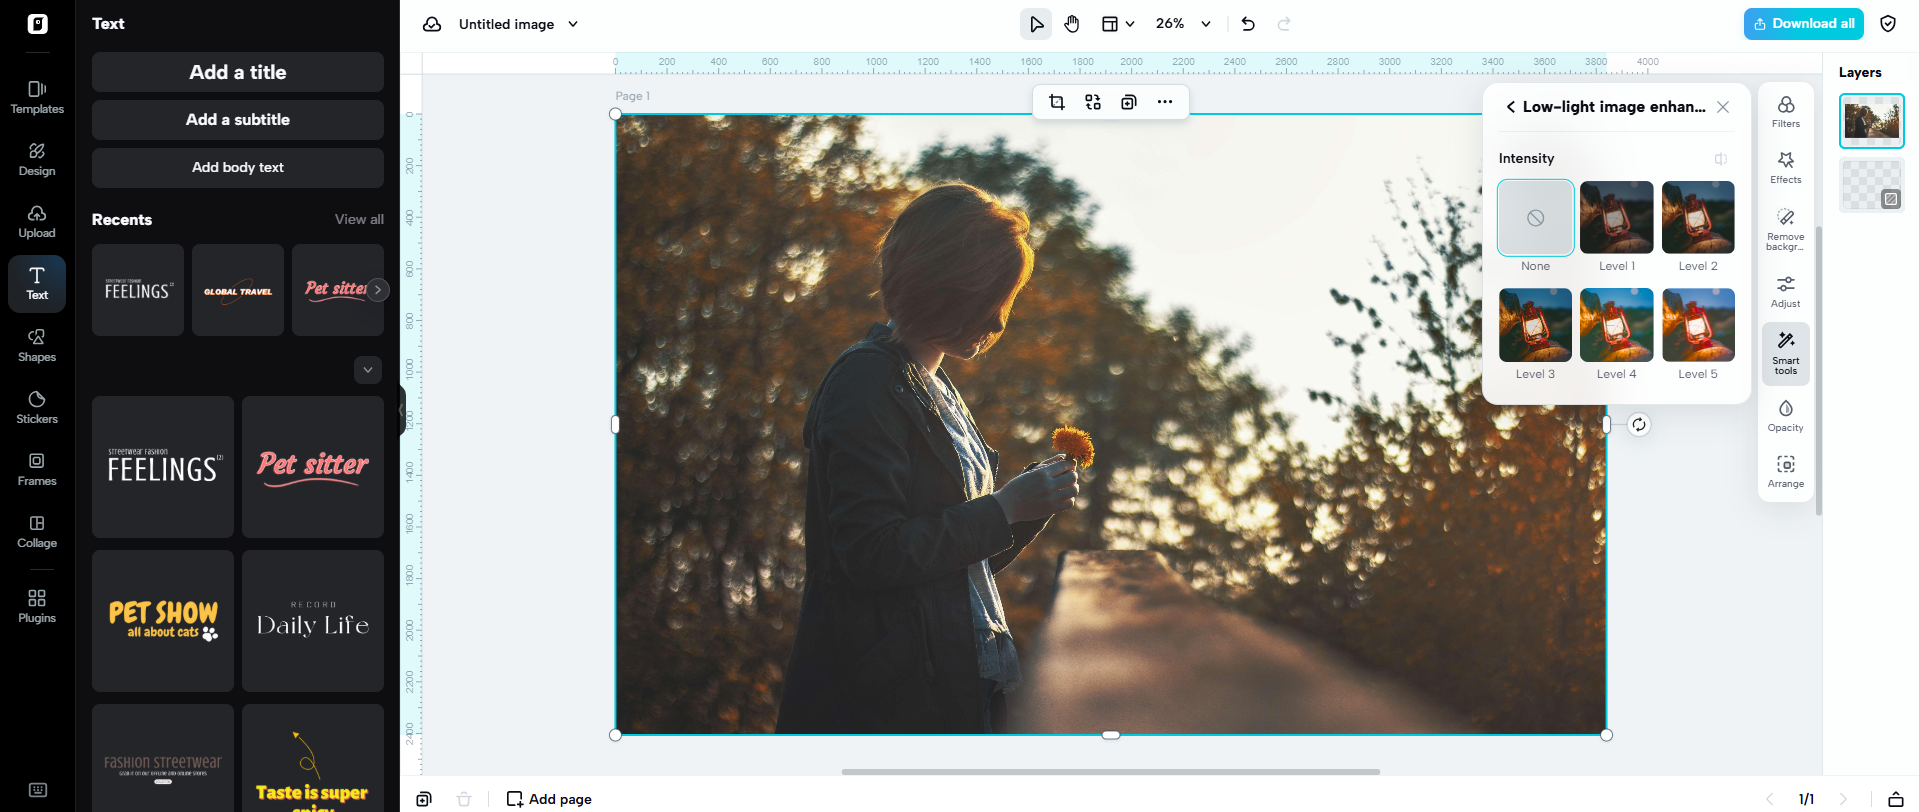Viewport: 1919px width, 812px height.
Task: Toggle the compare icon beside Intensity
Action: tap(1720, 159)
